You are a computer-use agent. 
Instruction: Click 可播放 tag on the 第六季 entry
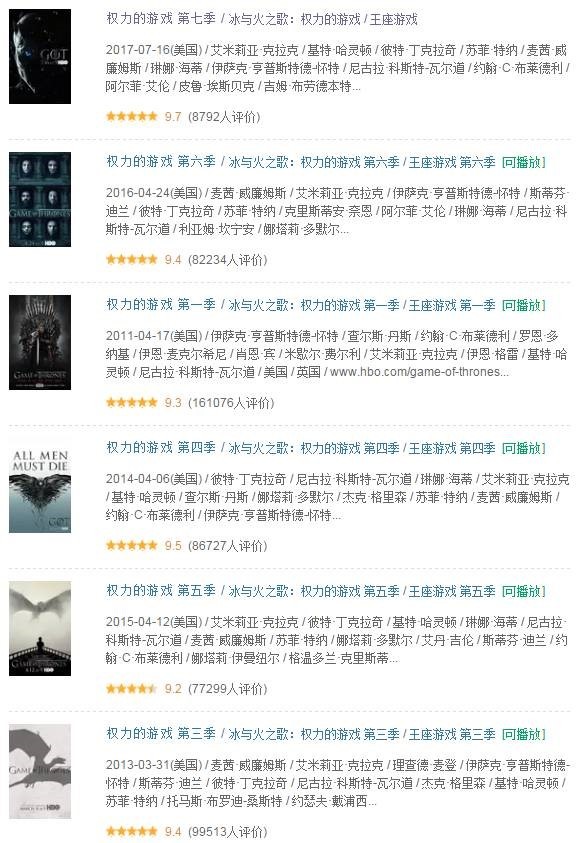click(x=524, y=162)
